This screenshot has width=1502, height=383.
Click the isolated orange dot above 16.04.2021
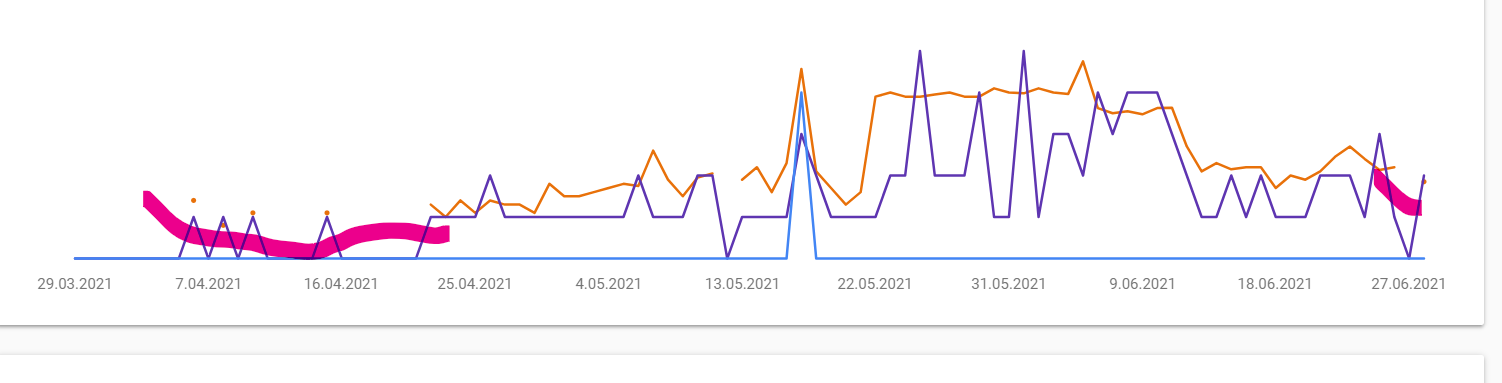click(327, 212)
